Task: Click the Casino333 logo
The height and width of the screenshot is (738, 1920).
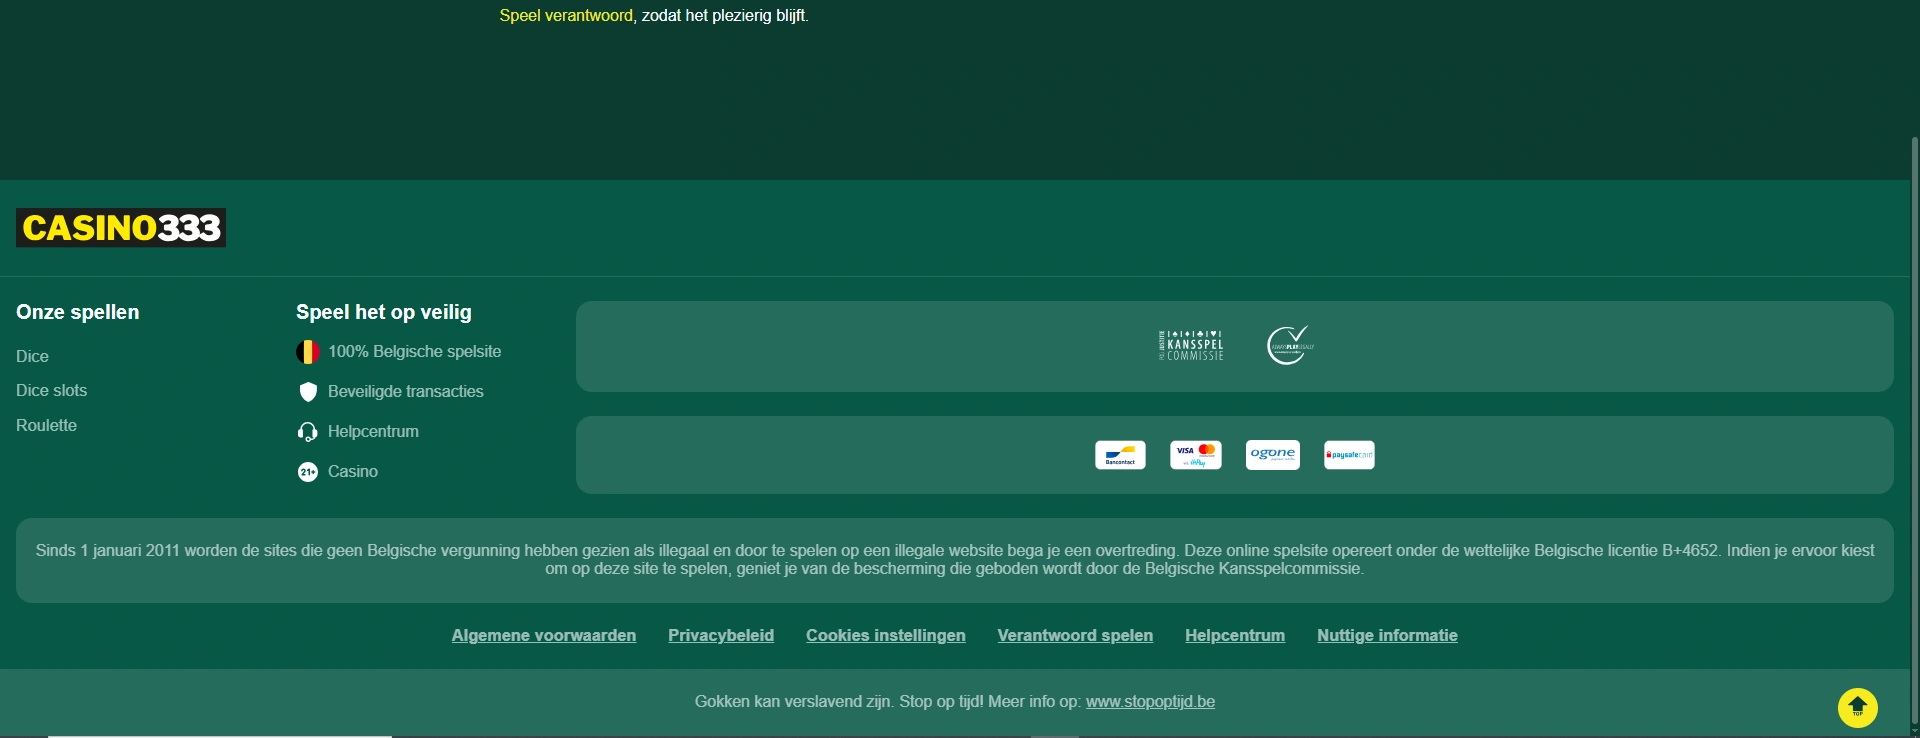Action: click(121, 228)
